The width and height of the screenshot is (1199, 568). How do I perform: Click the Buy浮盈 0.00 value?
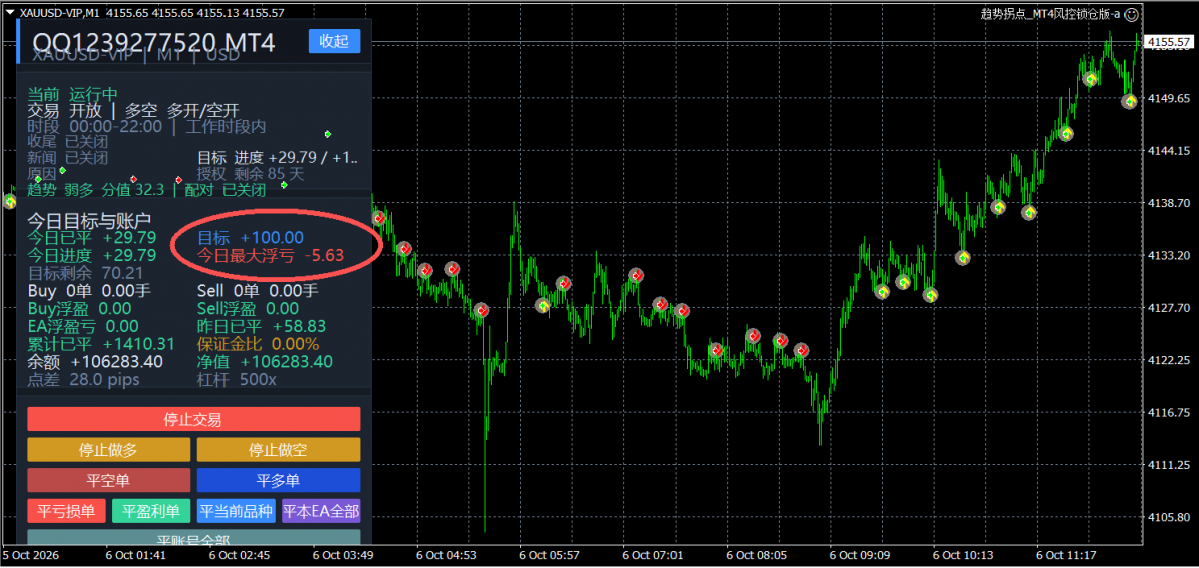(80, 308)
